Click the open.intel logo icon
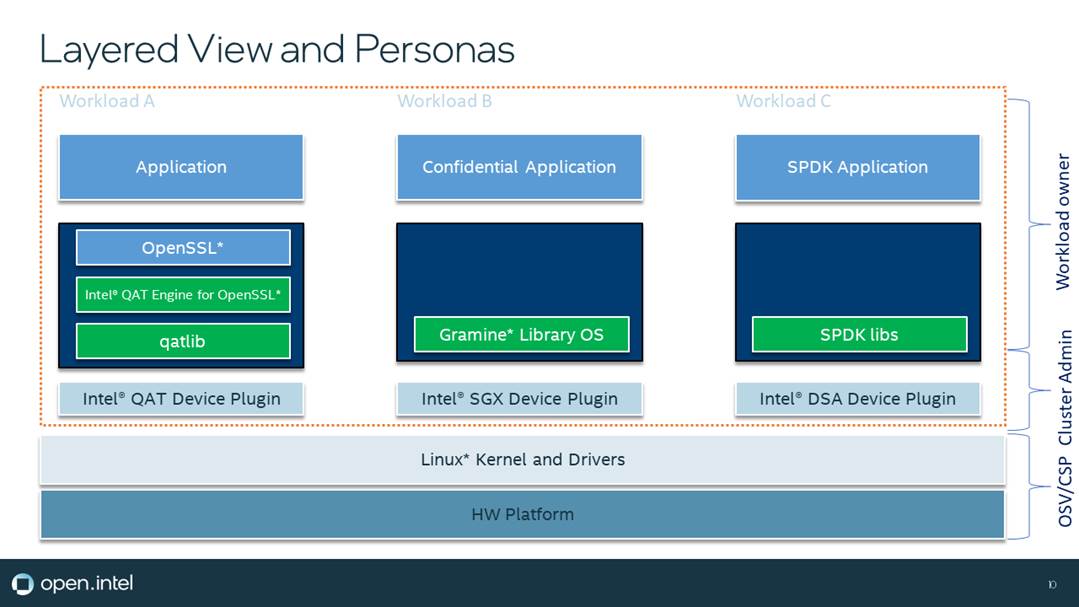This screenshot has width=1079, height=607. coord(22,584)
